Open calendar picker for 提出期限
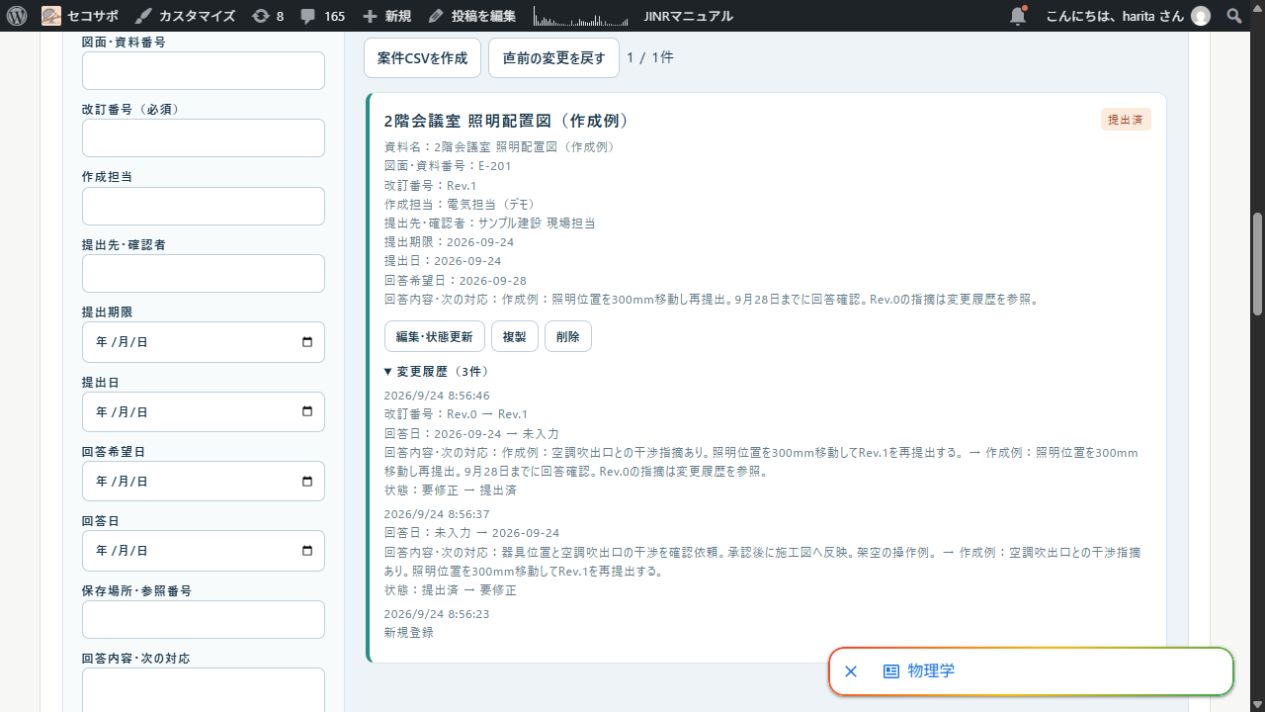This screenshot has height=712, width=1265. (x=307, y=342)
